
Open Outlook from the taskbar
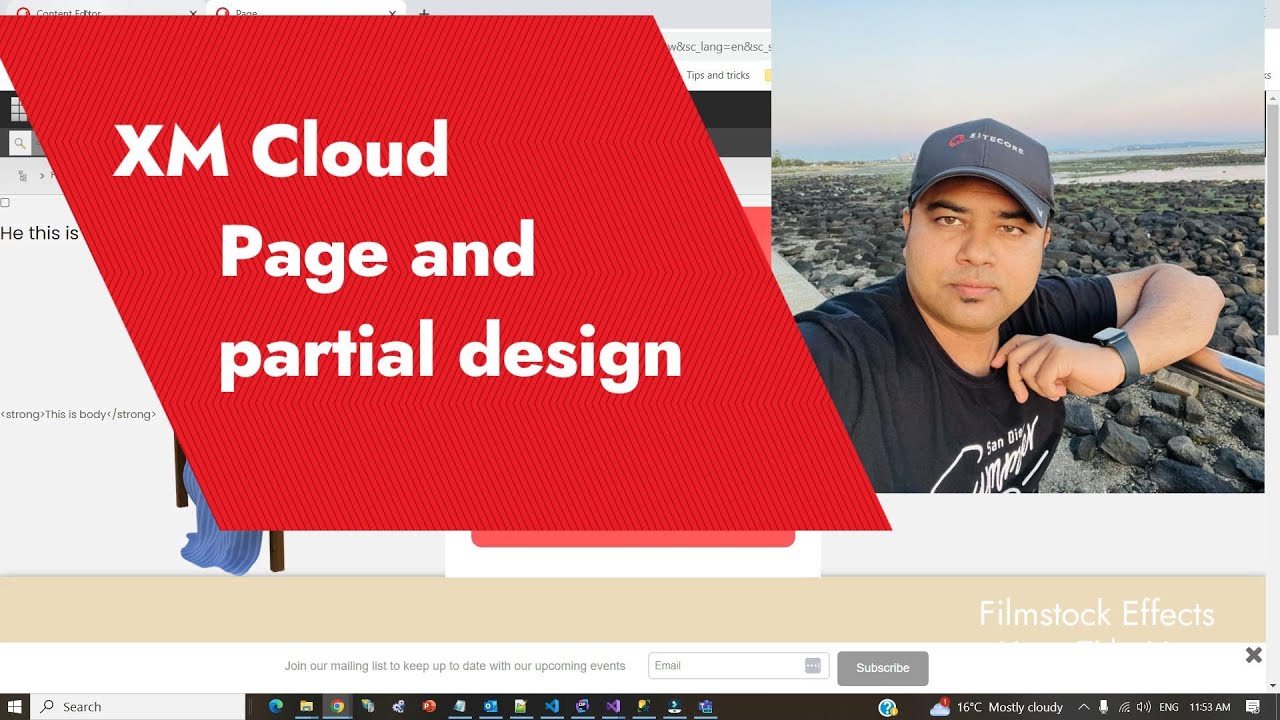tap(490, 706)
